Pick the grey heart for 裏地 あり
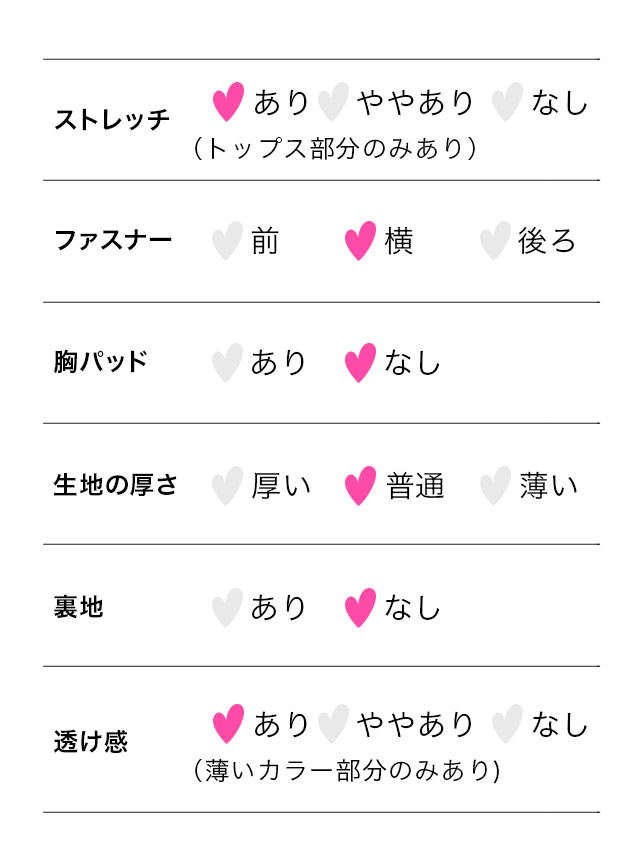 (x=227, y=608)
